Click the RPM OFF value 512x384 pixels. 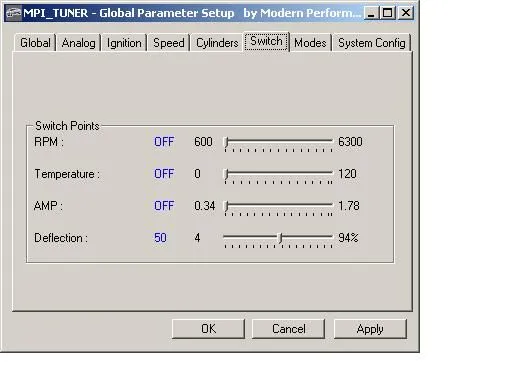(164, 142)
